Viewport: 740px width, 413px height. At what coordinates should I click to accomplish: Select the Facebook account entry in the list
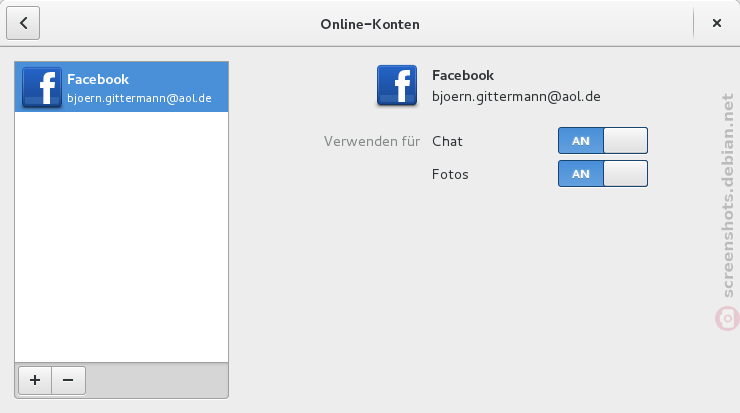tap(121, 87)
